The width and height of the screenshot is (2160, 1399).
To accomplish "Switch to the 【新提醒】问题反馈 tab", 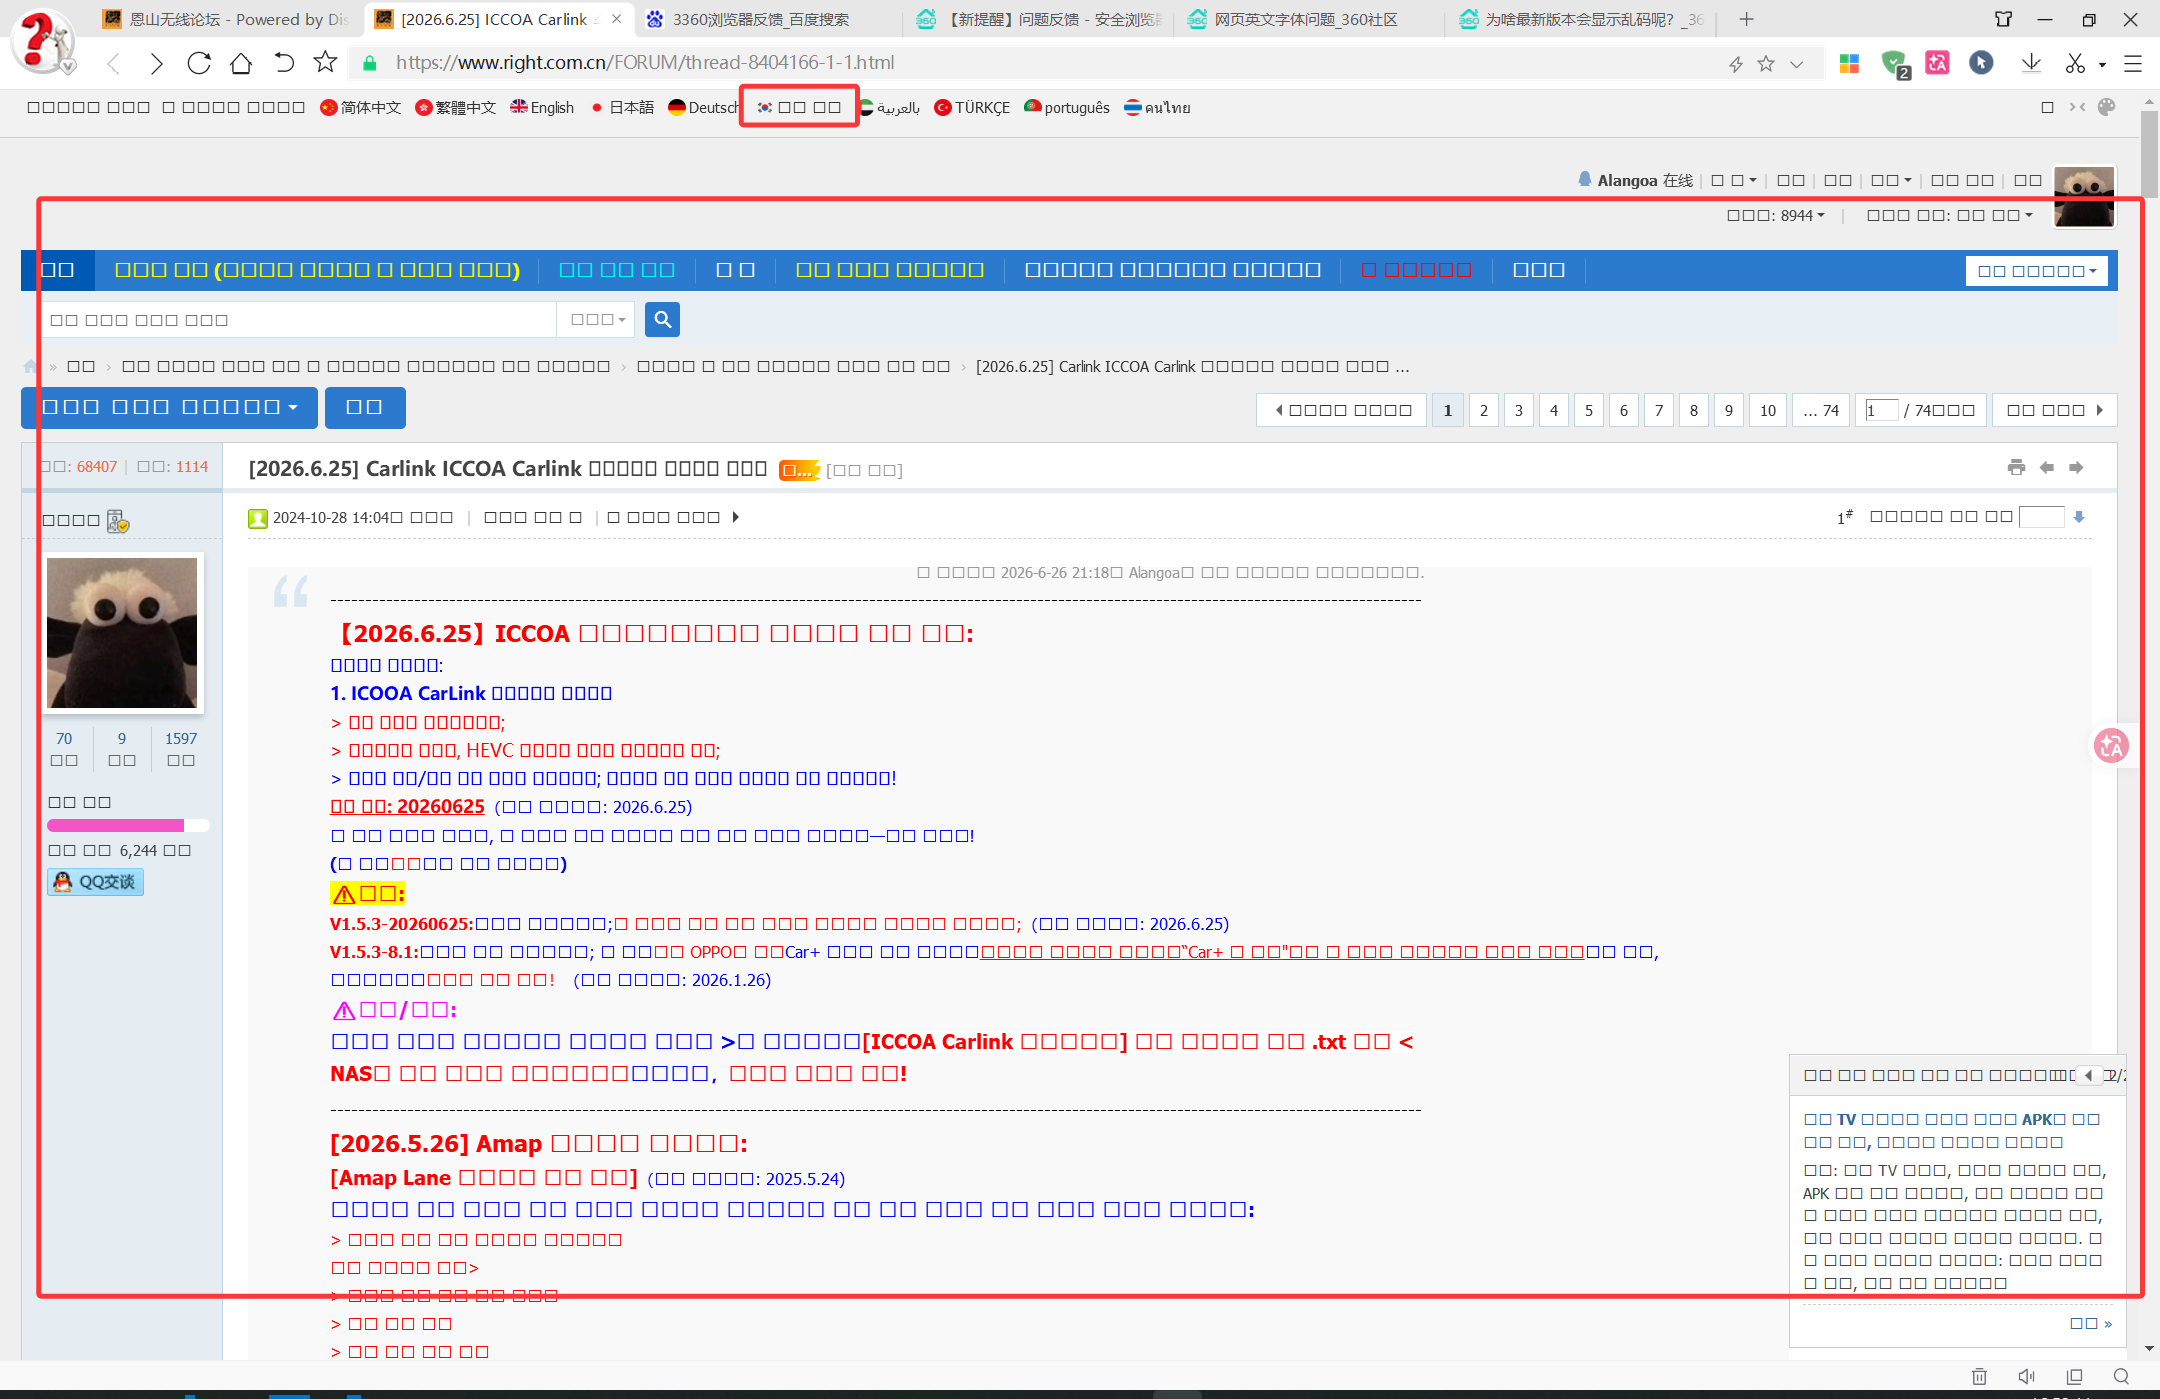I will click(1038, 19).
